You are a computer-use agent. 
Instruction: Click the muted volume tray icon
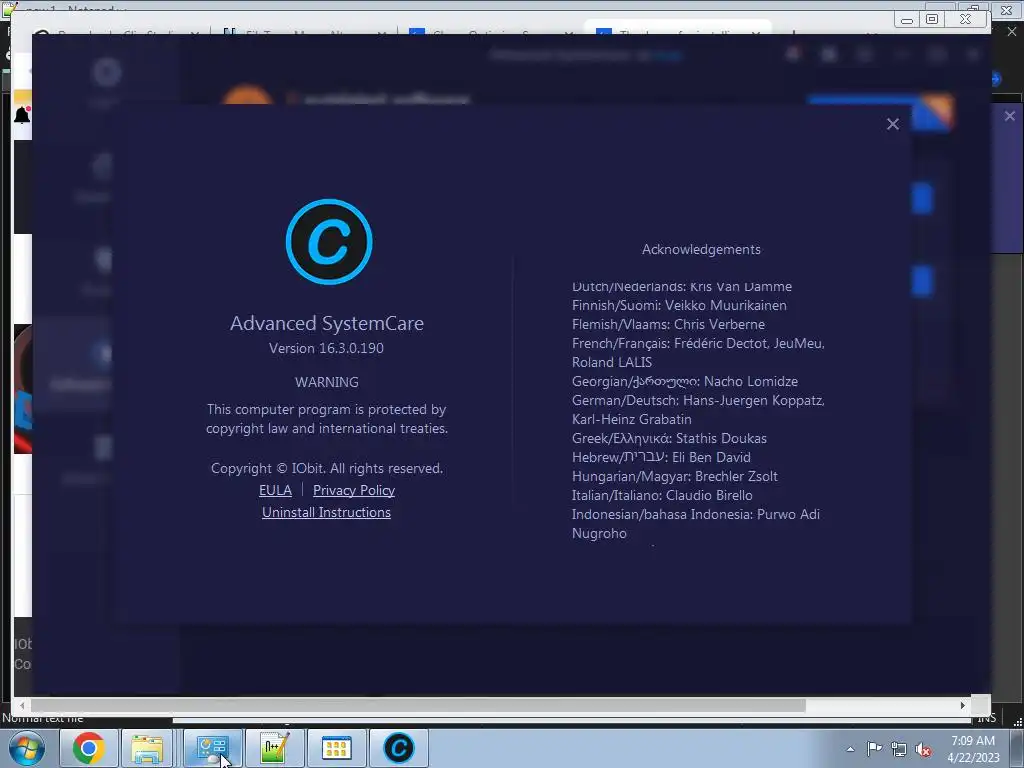(923, 750)
